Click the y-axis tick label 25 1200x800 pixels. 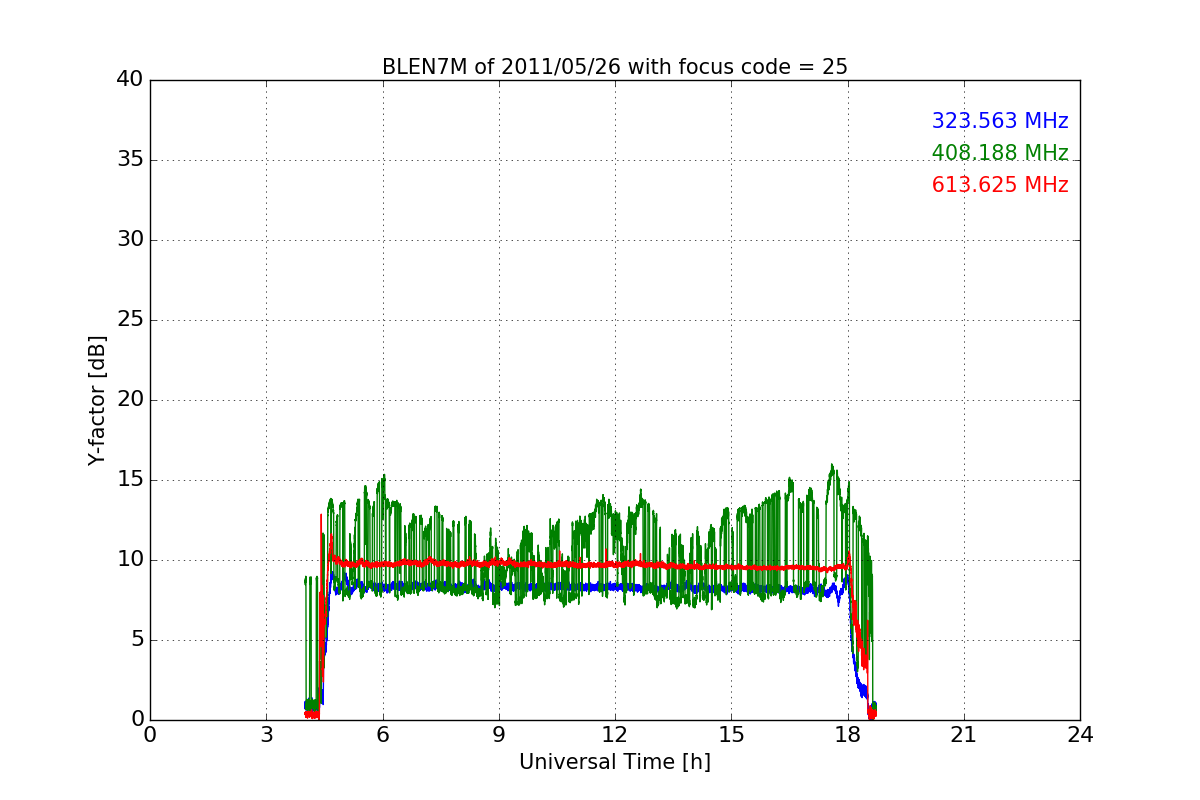130,320
